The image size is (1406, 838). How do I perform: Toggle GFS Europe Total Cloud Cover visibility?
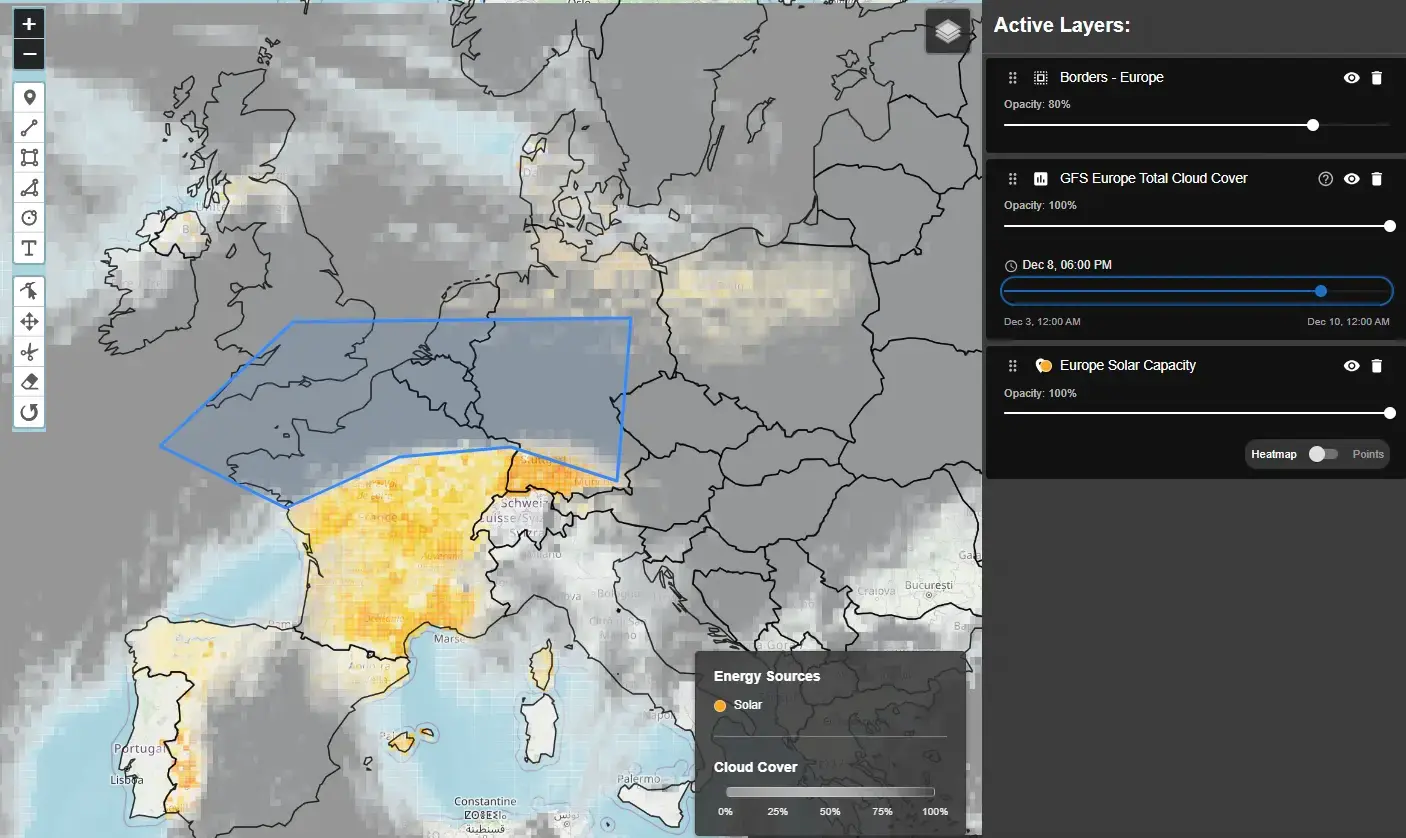click(1351, 179)
